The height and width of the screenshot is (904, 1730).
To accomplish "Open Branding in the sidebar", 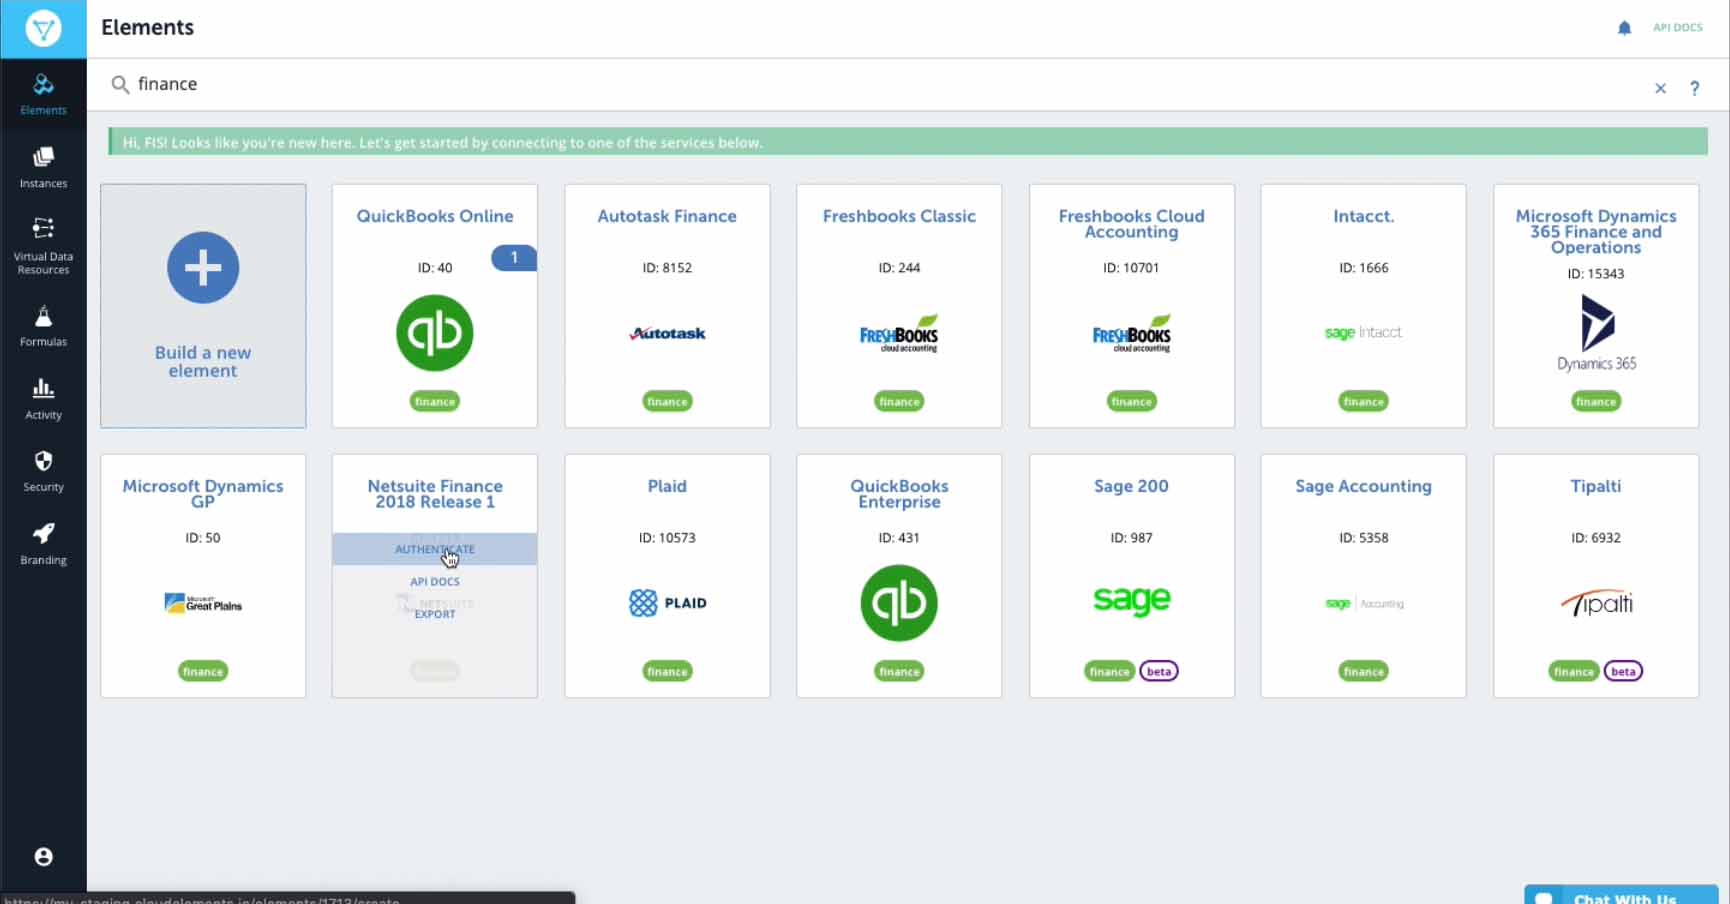I will click(x=43, y=544).
